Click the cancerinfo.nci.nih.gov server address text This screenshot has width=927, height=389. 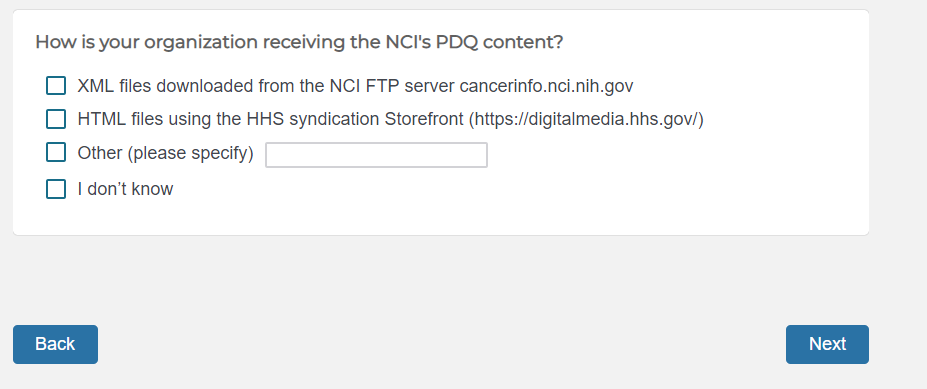546,86
